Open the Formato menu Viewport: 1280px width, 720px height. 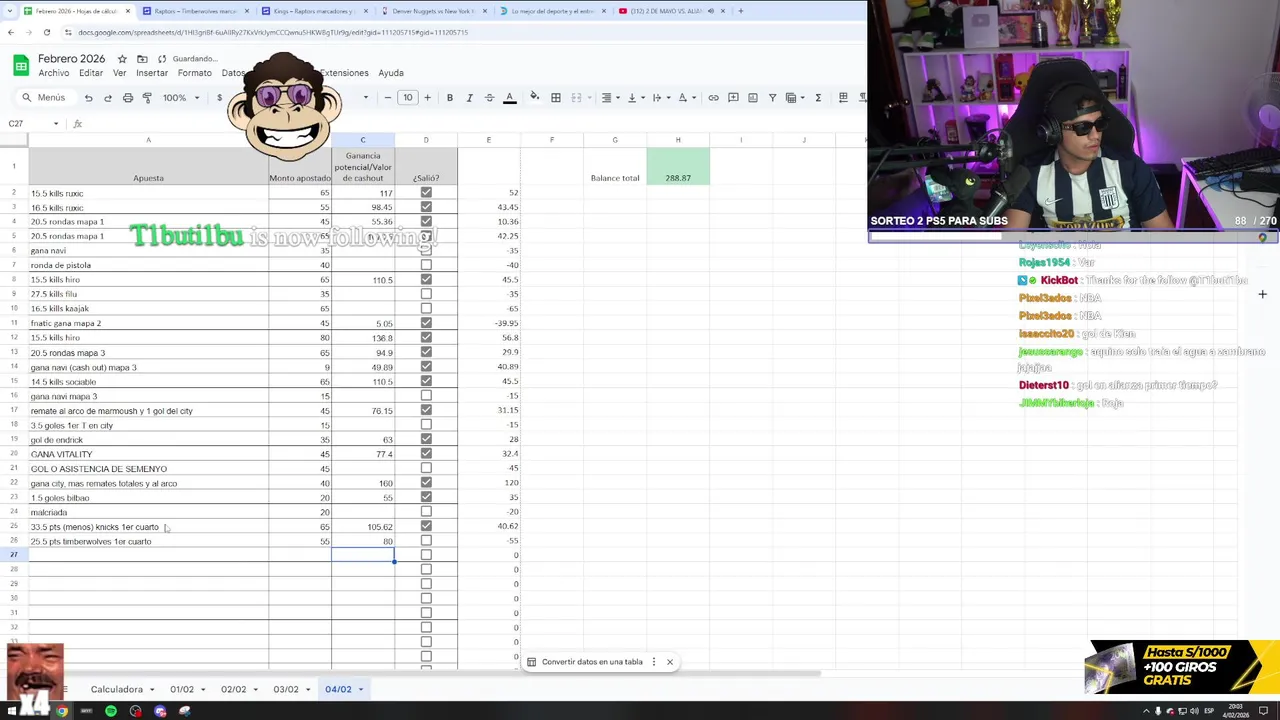click(x=195, y=73)
